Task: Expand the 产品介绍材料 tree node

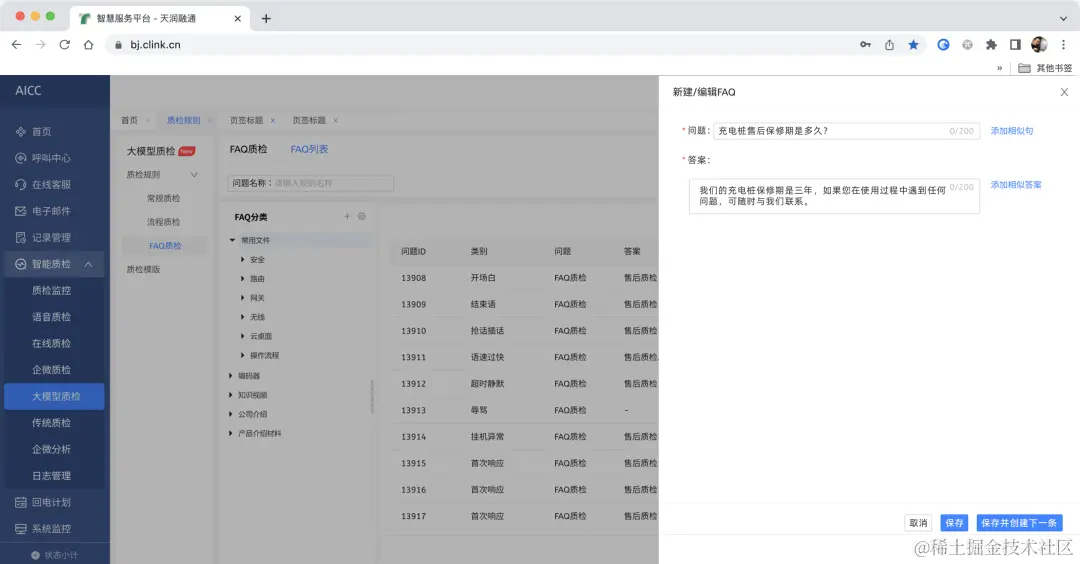Action: [231, 434]
